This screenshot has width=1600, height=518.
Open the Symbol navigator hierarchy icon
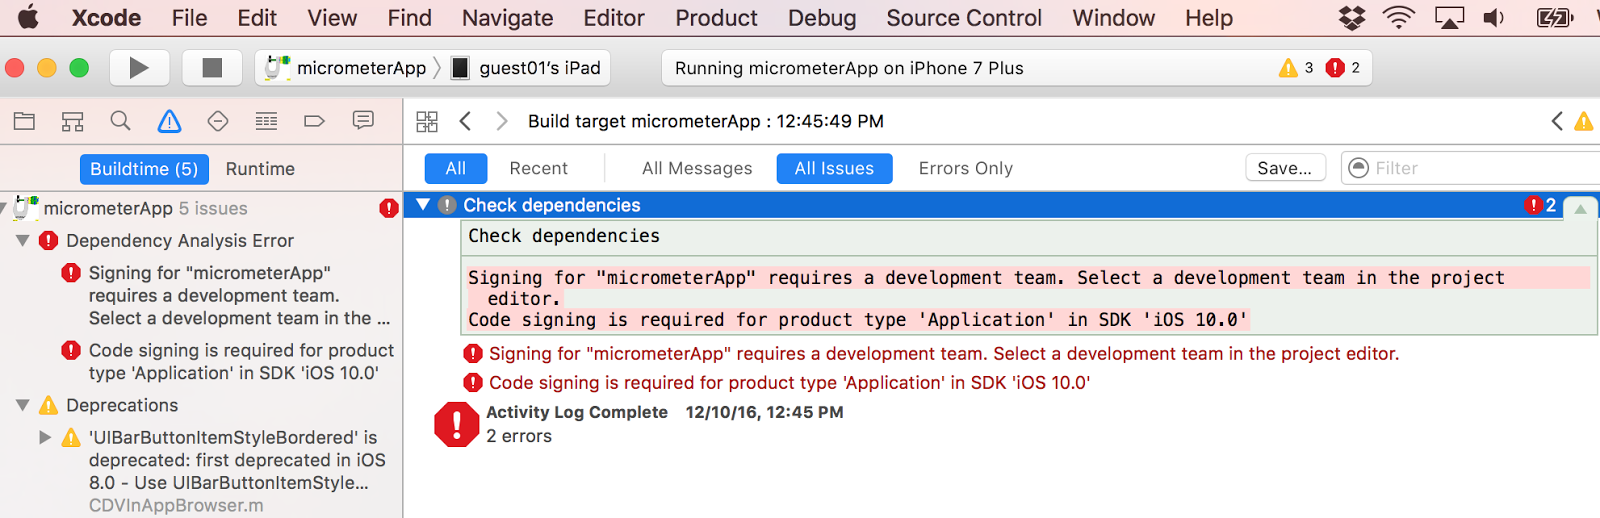[x=72, y=121]
